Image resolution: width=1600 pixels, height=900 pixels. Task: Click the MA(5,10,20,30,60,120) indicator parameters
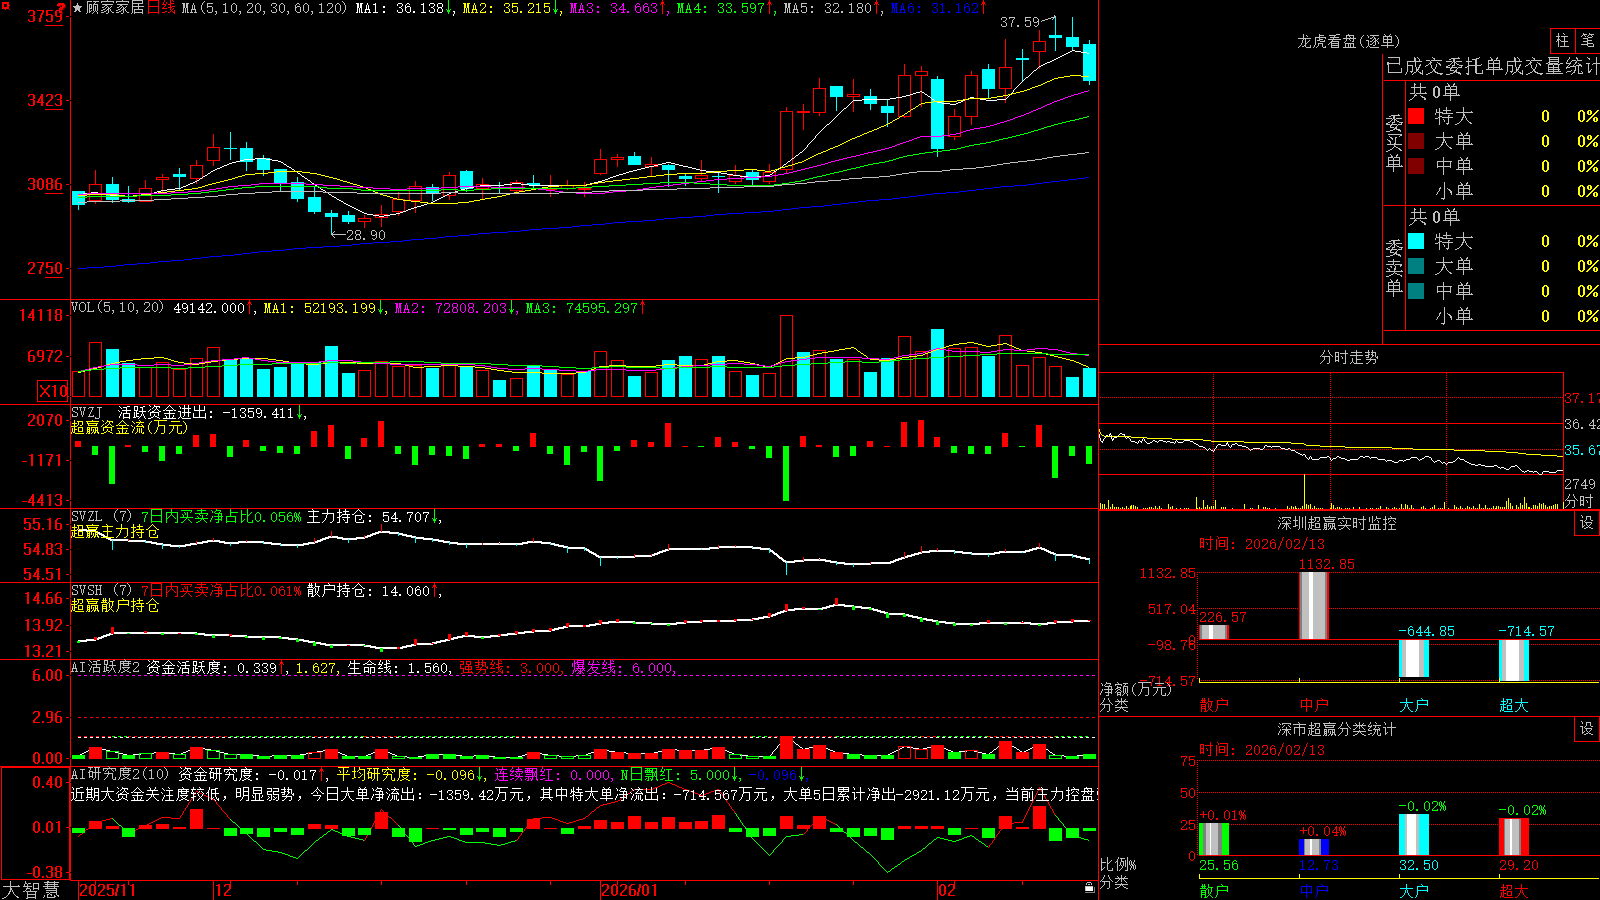264,8
